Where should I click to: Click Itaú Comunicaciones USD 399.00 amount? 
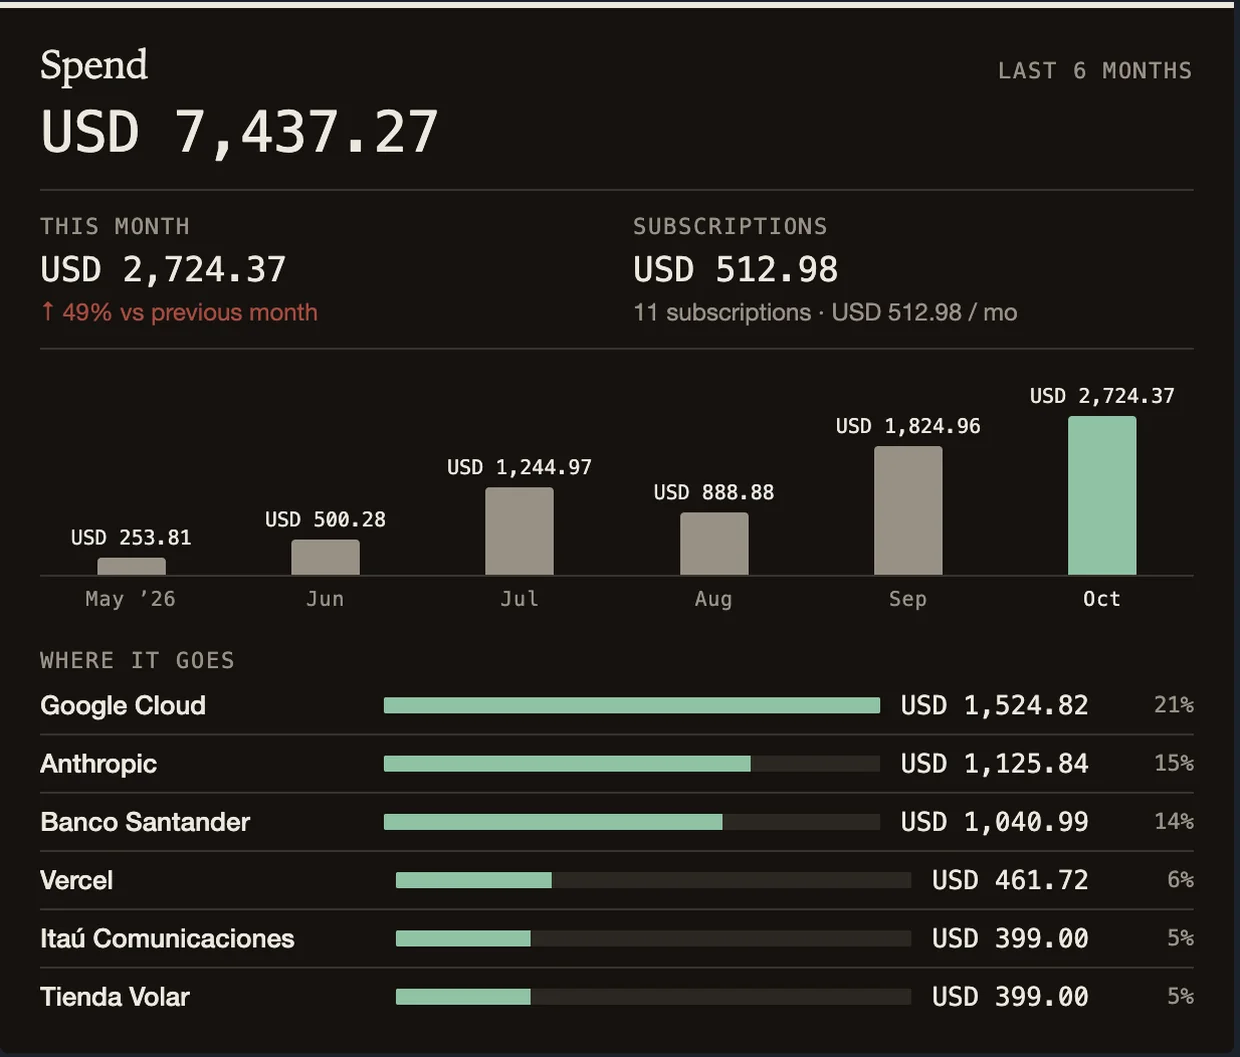coord(1010,938)
